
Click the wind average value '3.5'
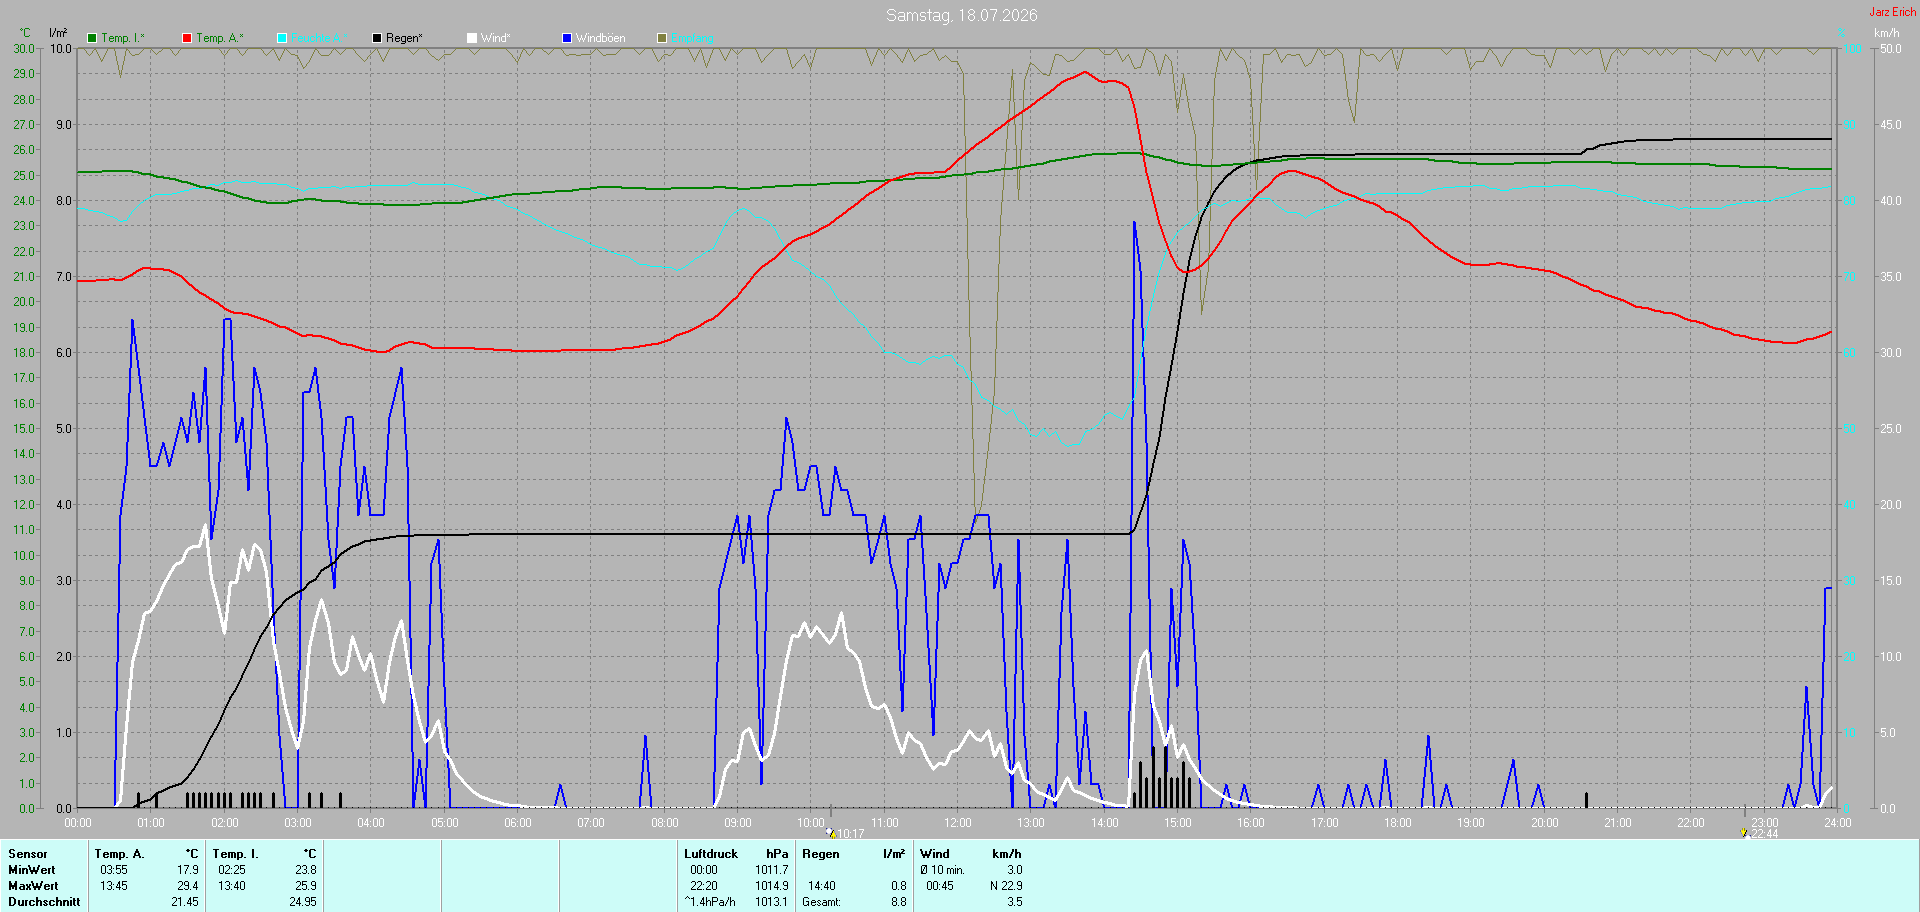1015,902
